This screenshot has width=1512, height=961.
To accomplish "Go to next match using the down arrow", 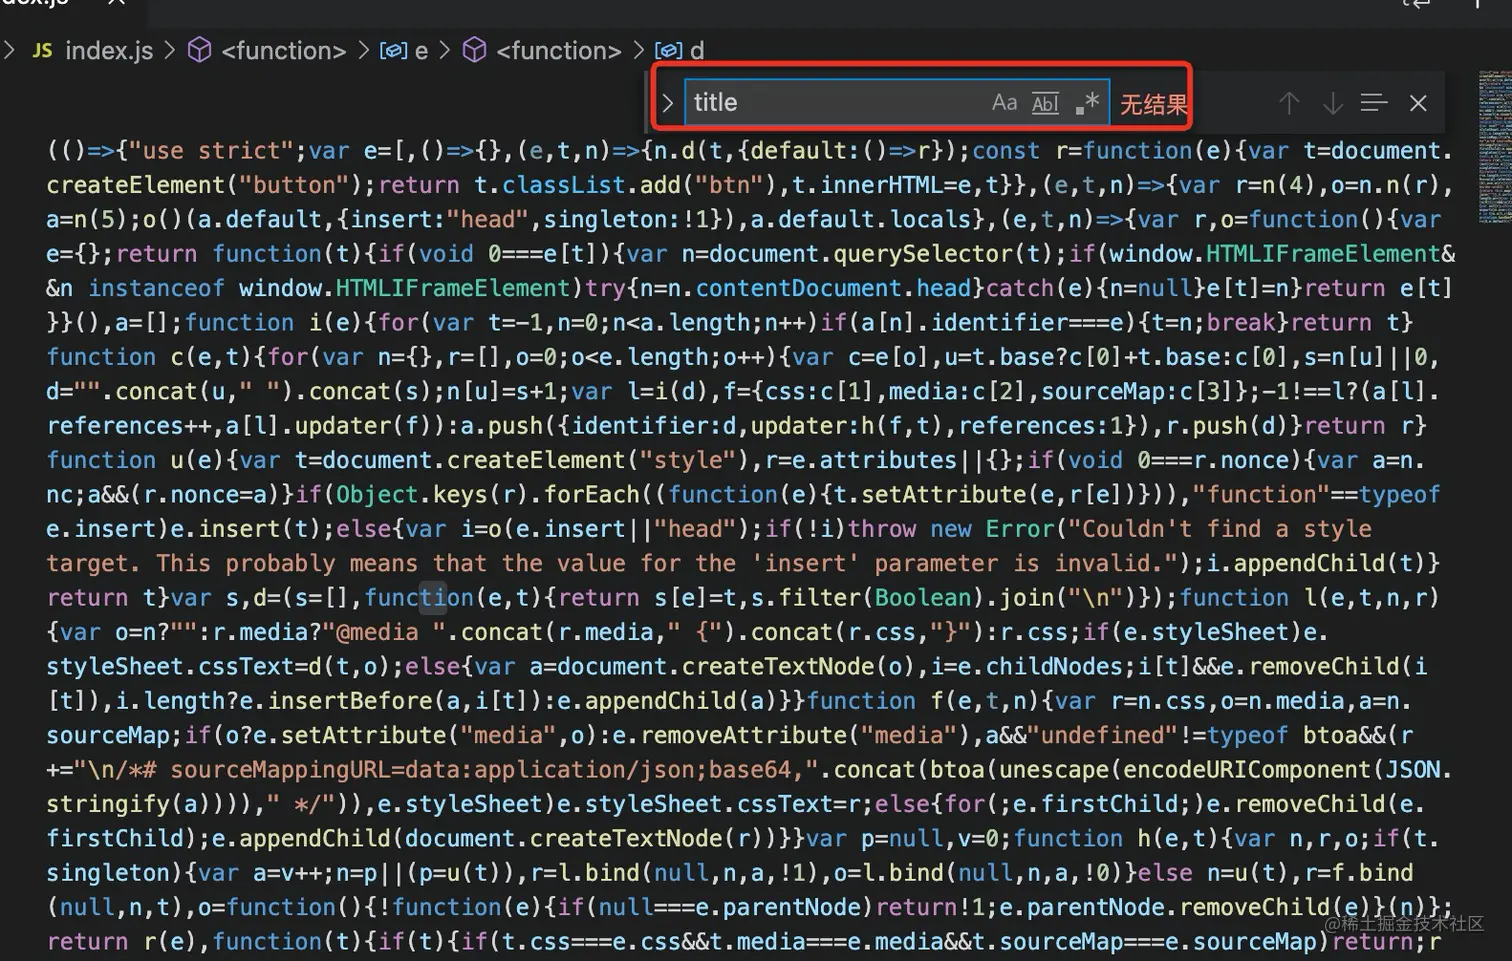I will click(1332, 103).
